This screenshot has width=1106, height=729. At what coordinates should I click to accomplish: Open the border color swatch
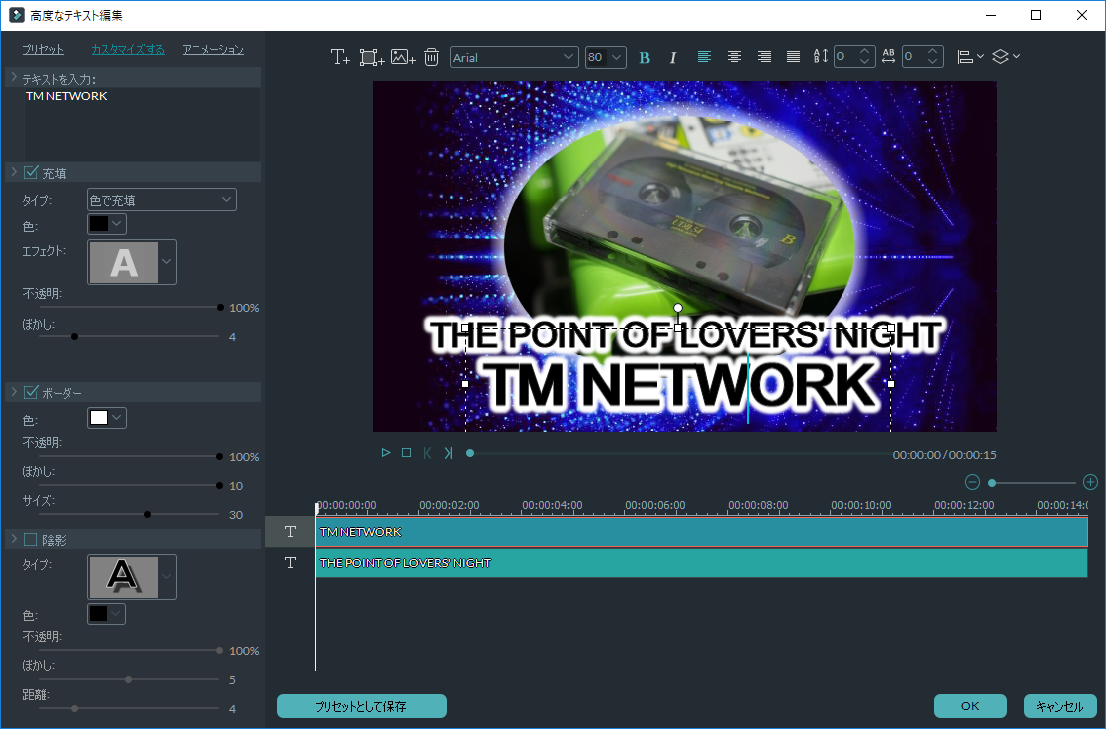tap(107, 418)
